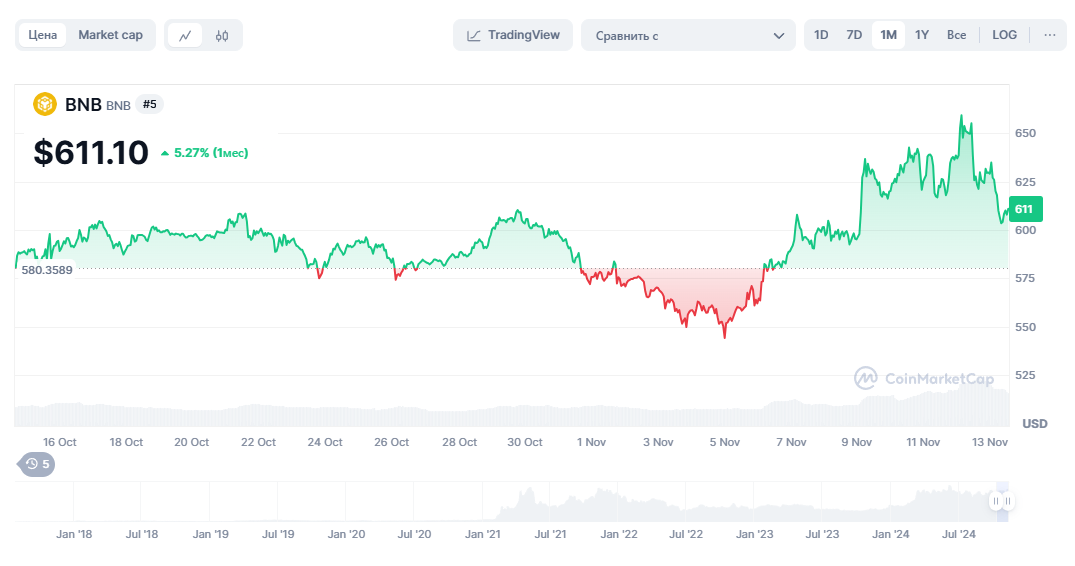This screenshot has height=566, width=1075.
Task: Click Jan '21 on the overview timeline
Action: click(x=483, y=534)
